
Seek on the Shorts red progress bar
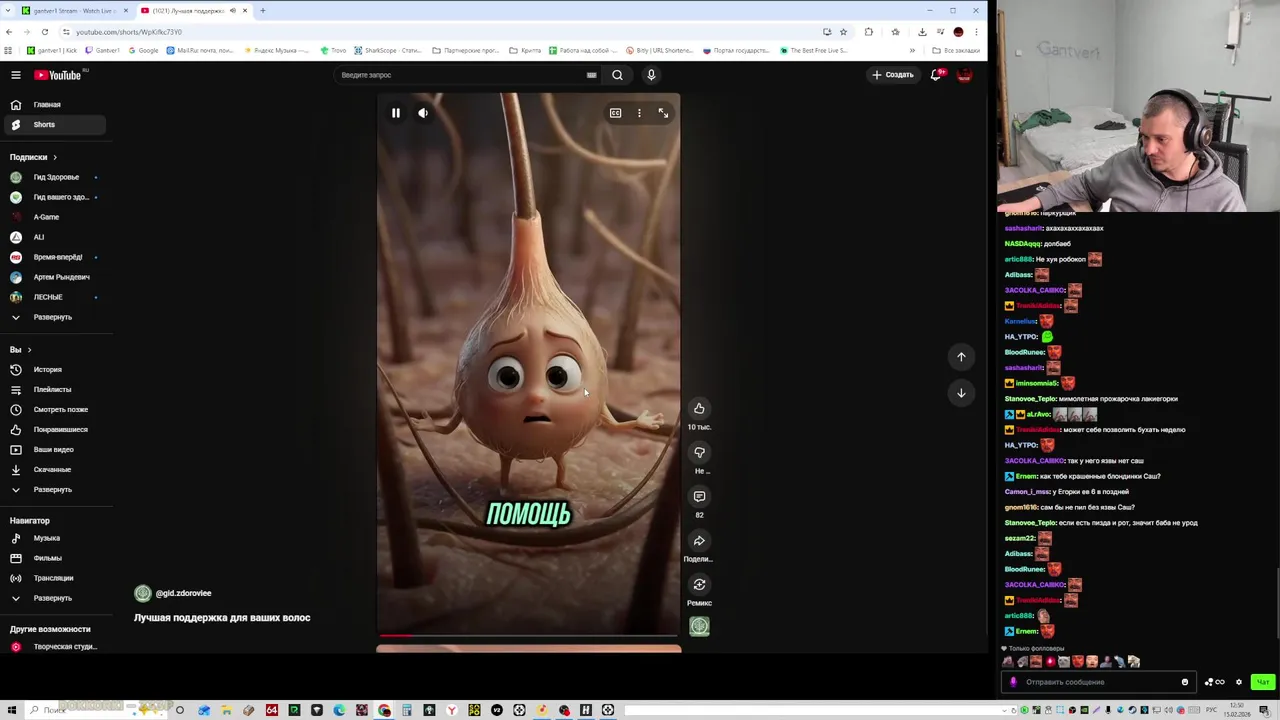[x=528, y=635]
